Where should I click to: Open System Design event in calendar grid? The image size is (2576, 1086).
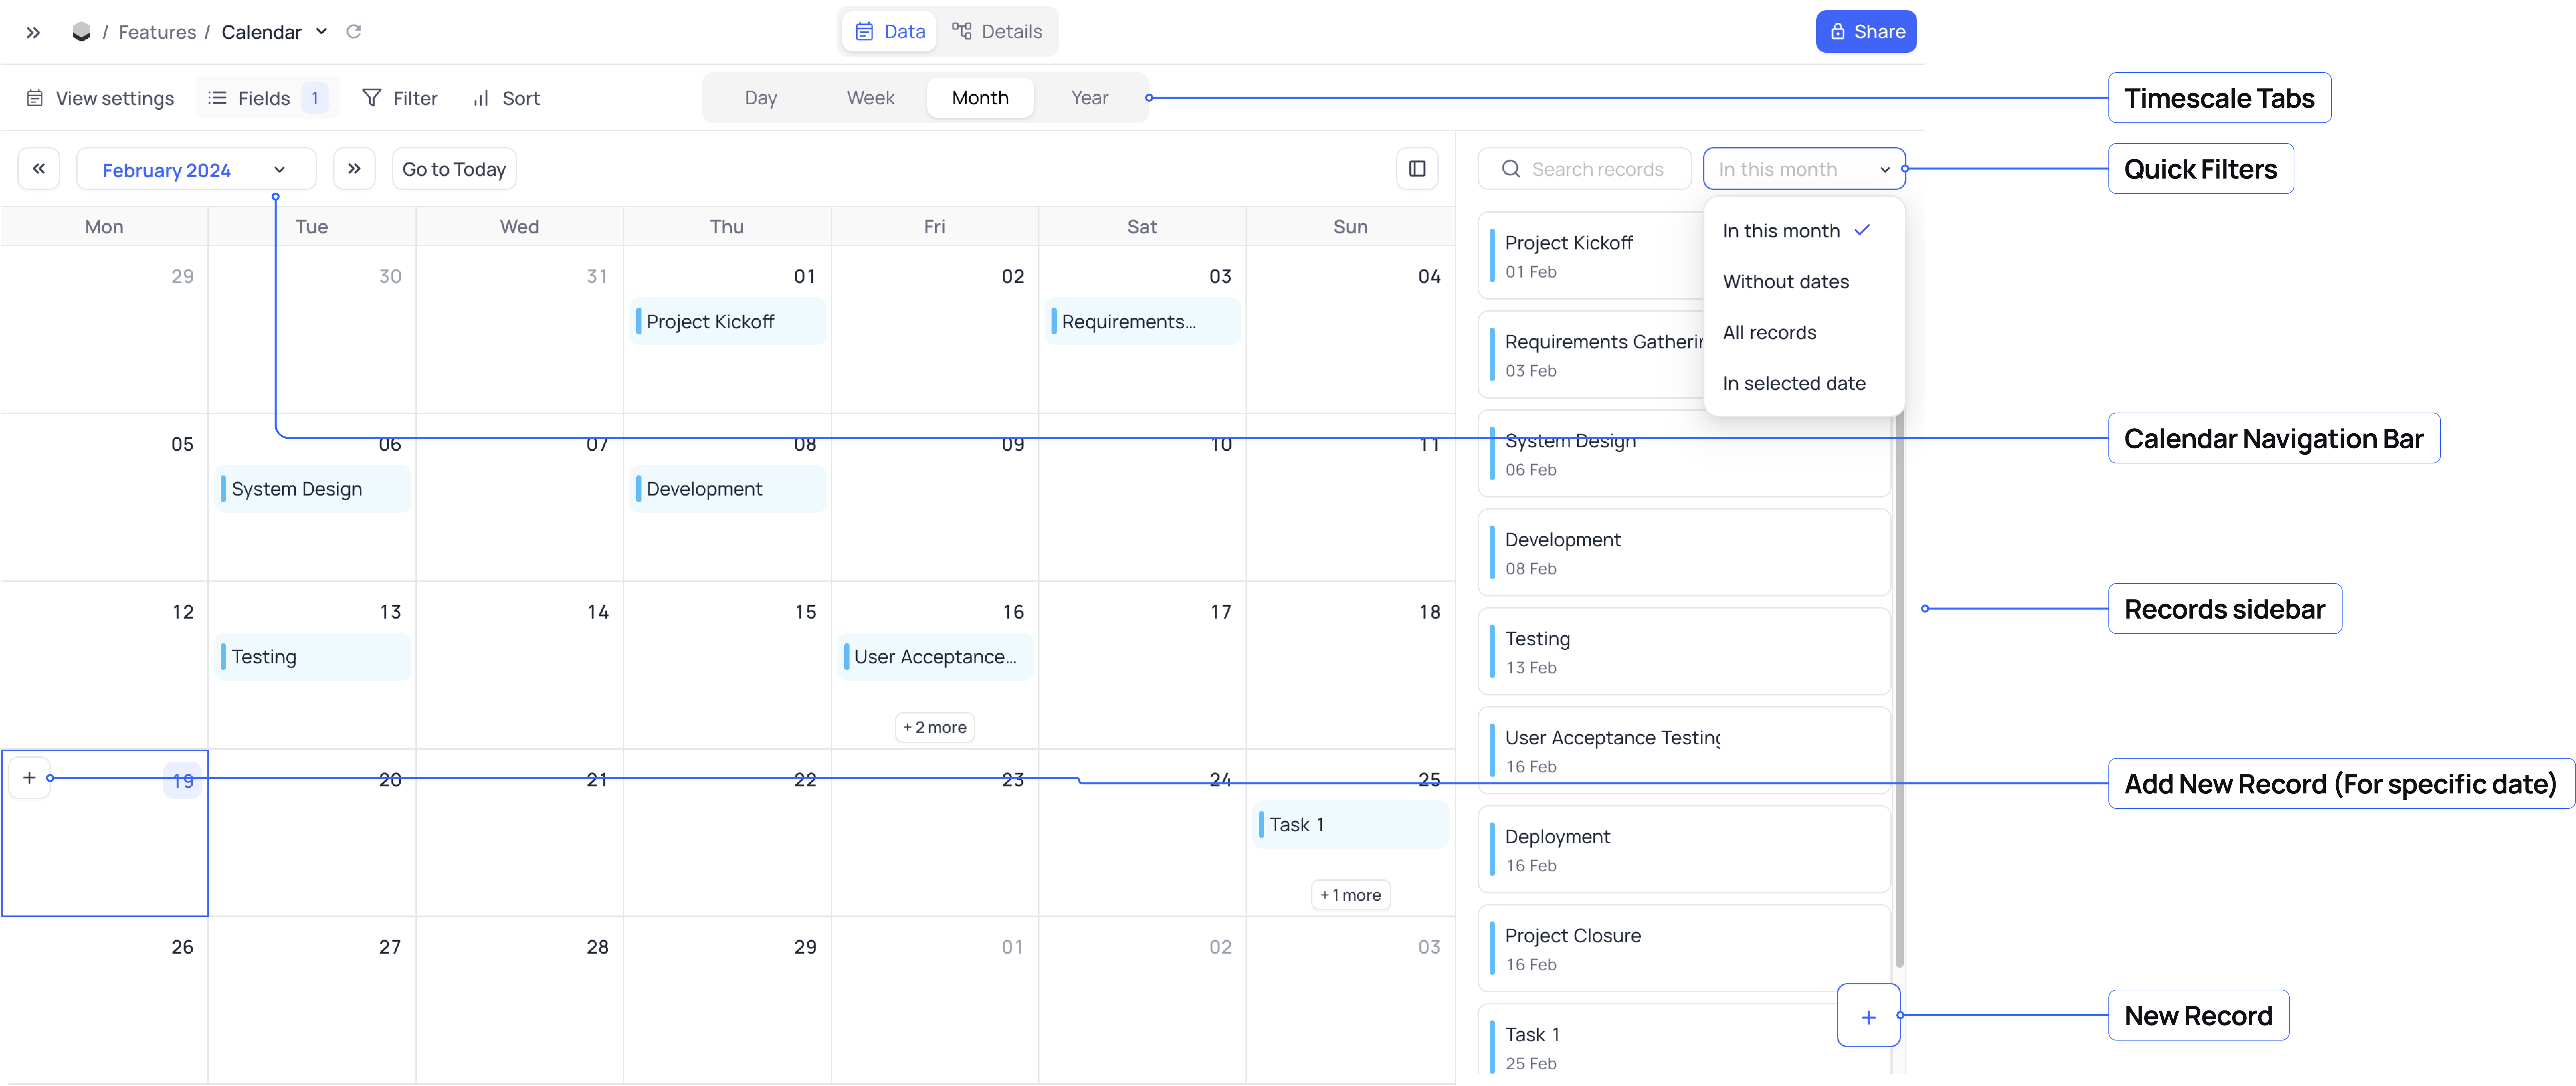coord(312,489)
